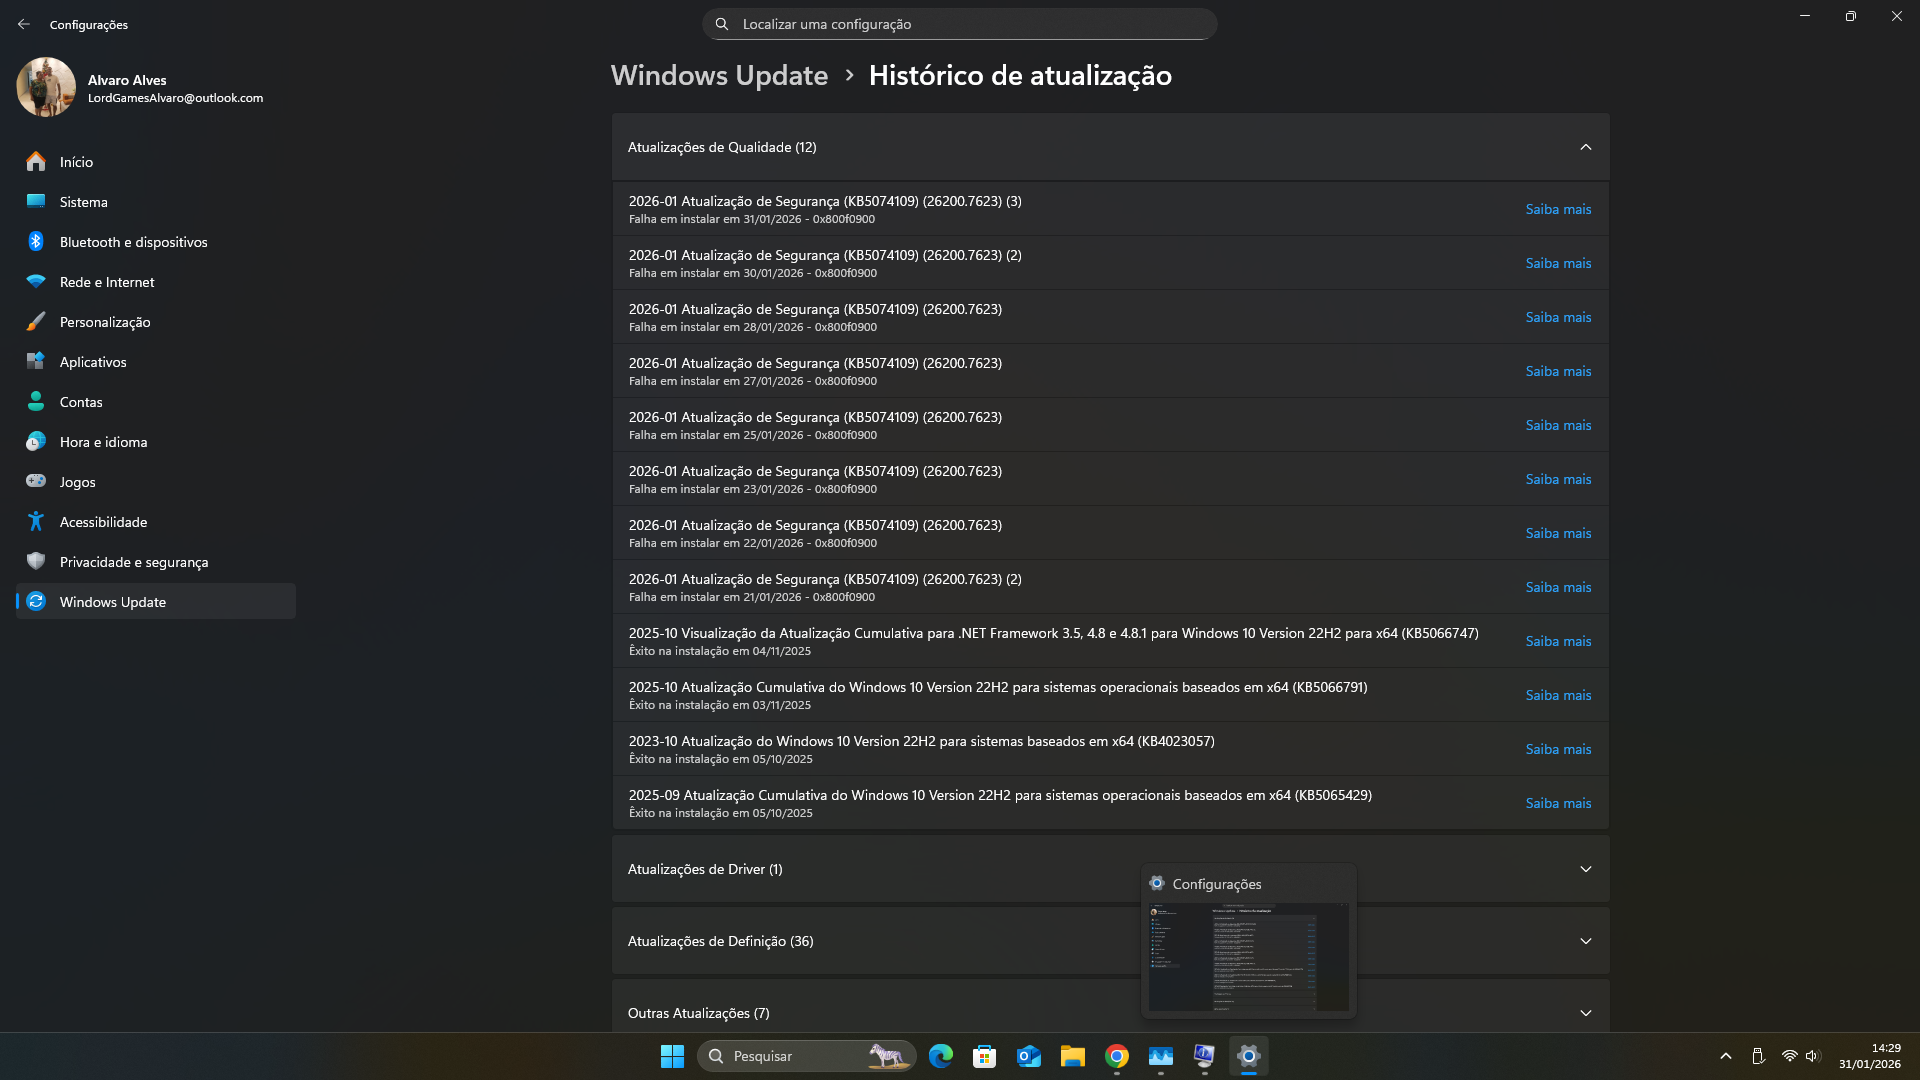This screenshot has height=1080, width=1920.
Task: Click Saiba mais for failed 30/01/2026 update
Action: pos(1558,263)
